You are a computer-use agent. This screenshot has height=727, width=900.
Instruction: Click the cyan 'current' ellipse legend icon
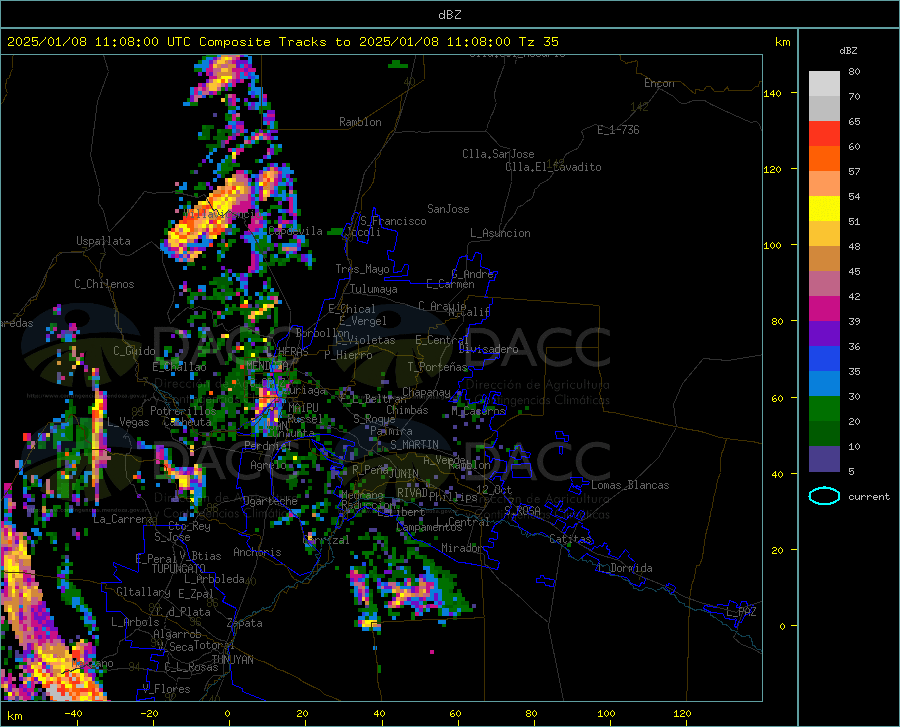point(824,496)
